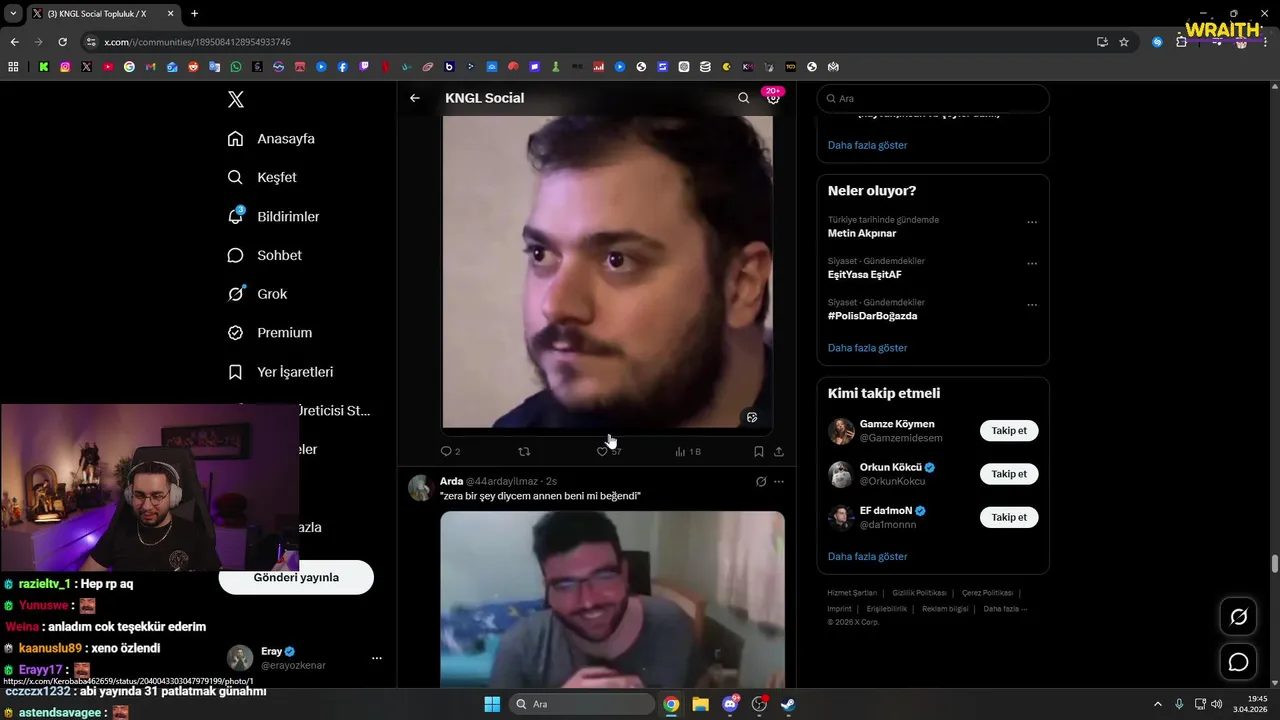Open floating chat messages button
Image resolution: width=1280 pixels, height=720 pixels.
coord(1238,662)
